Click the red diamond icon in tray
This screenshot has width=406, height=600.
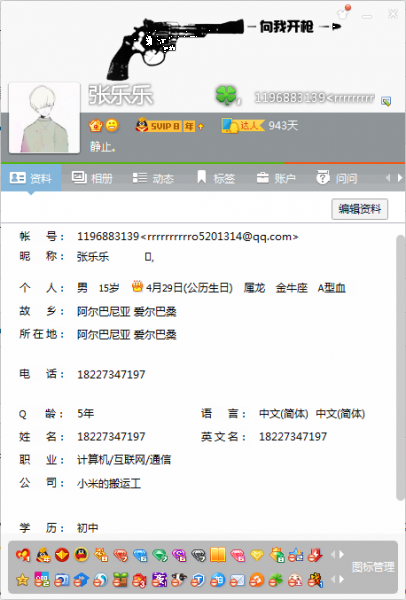(120, 555)
